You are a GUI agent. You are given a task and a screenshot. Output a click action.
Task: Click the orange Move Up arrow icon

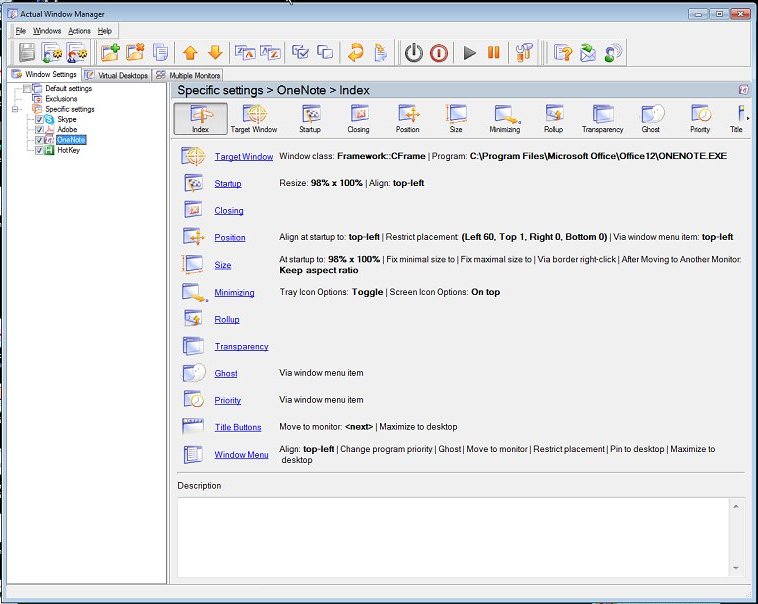(x=190, y=53)
